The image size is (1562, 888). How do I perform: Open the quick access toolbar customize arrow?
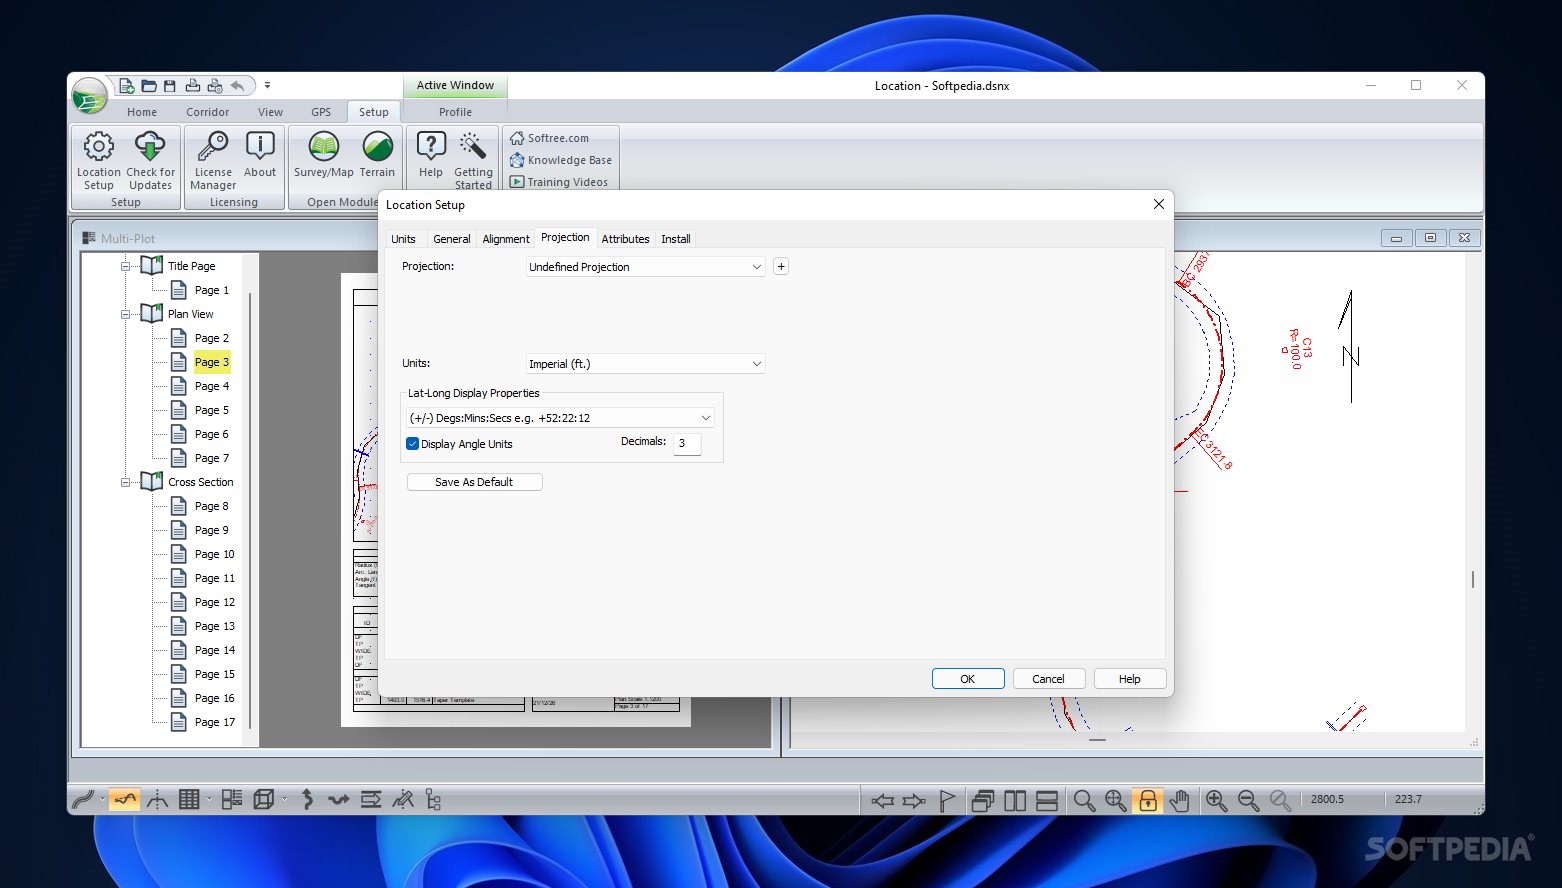pyautogui.click(x=267, y=86)
